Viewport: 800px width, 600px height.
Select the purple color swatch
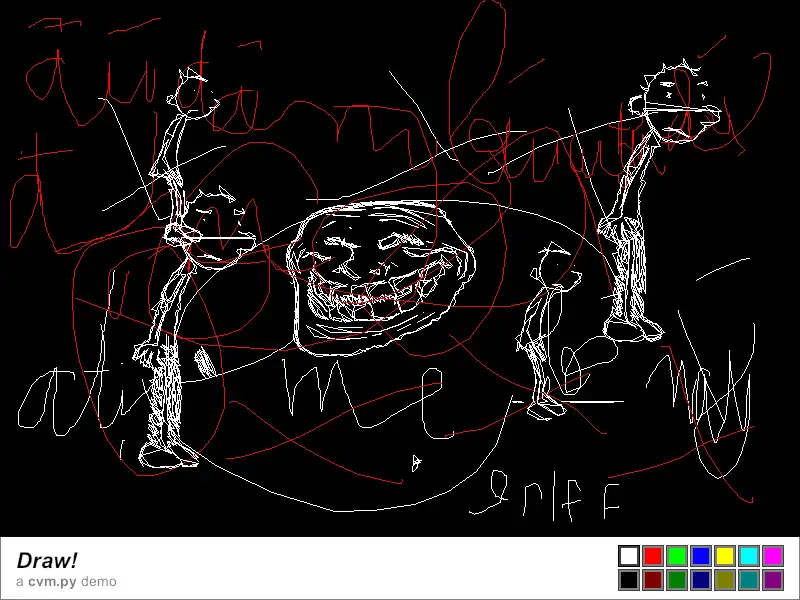pyautogui.click(x=773, y=580)
